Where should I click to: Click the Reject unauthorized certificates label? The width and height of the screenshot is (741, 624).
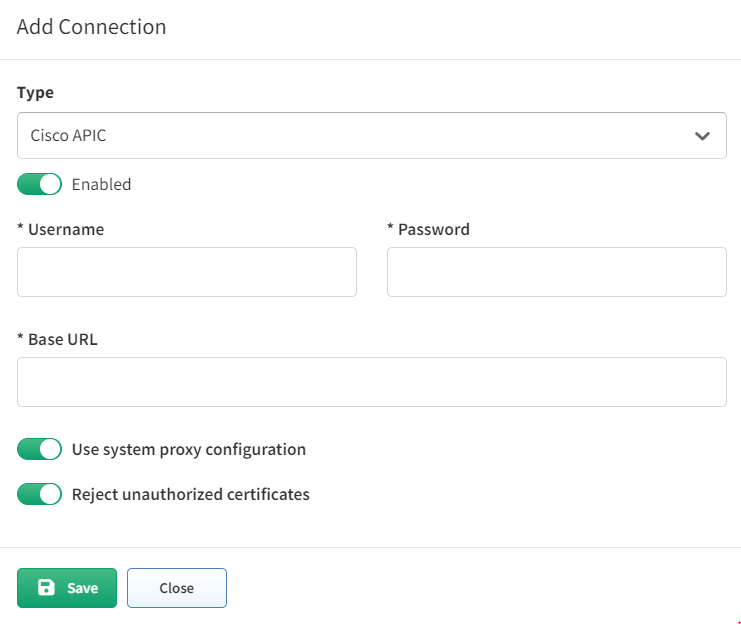tap(190, 494)
